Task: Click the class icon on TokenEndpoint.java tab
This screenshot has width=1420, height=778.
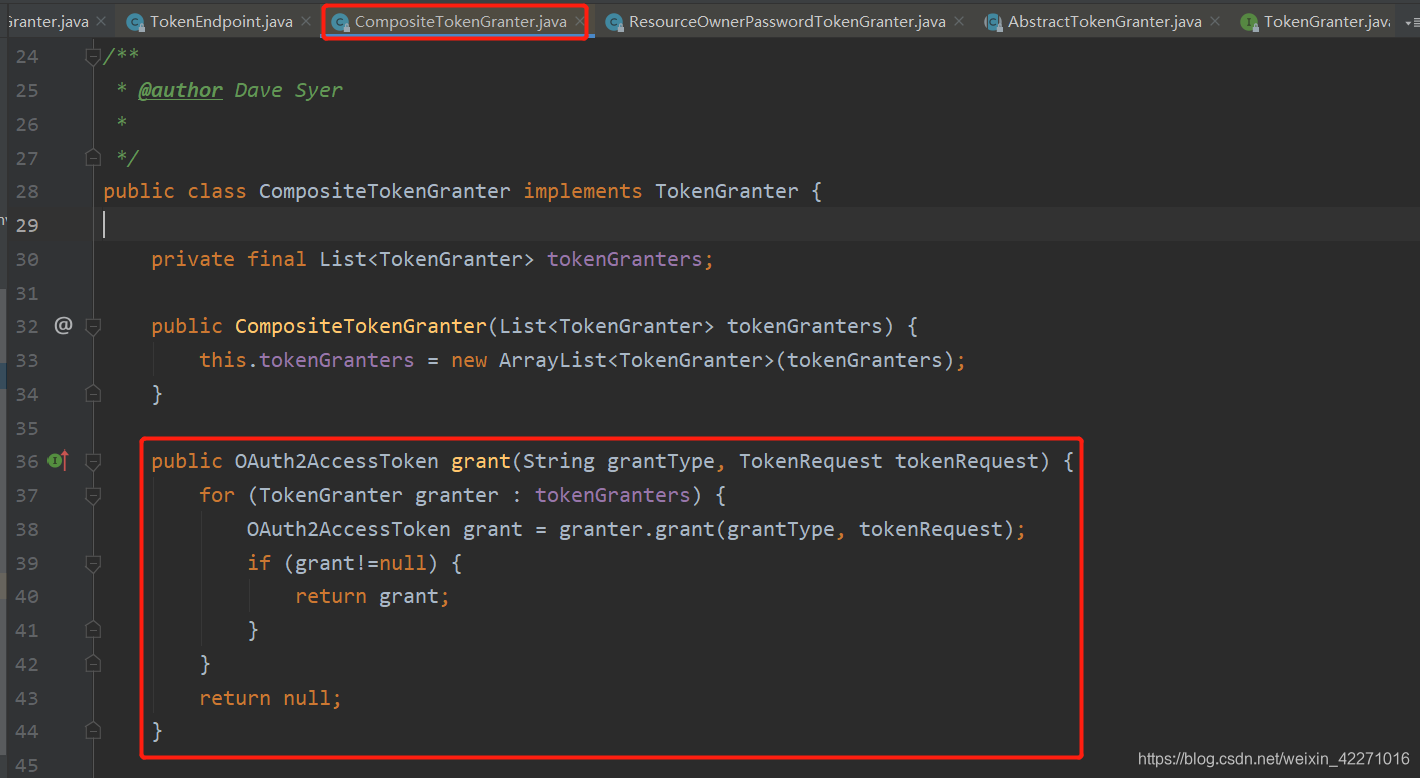Action: 135,22
